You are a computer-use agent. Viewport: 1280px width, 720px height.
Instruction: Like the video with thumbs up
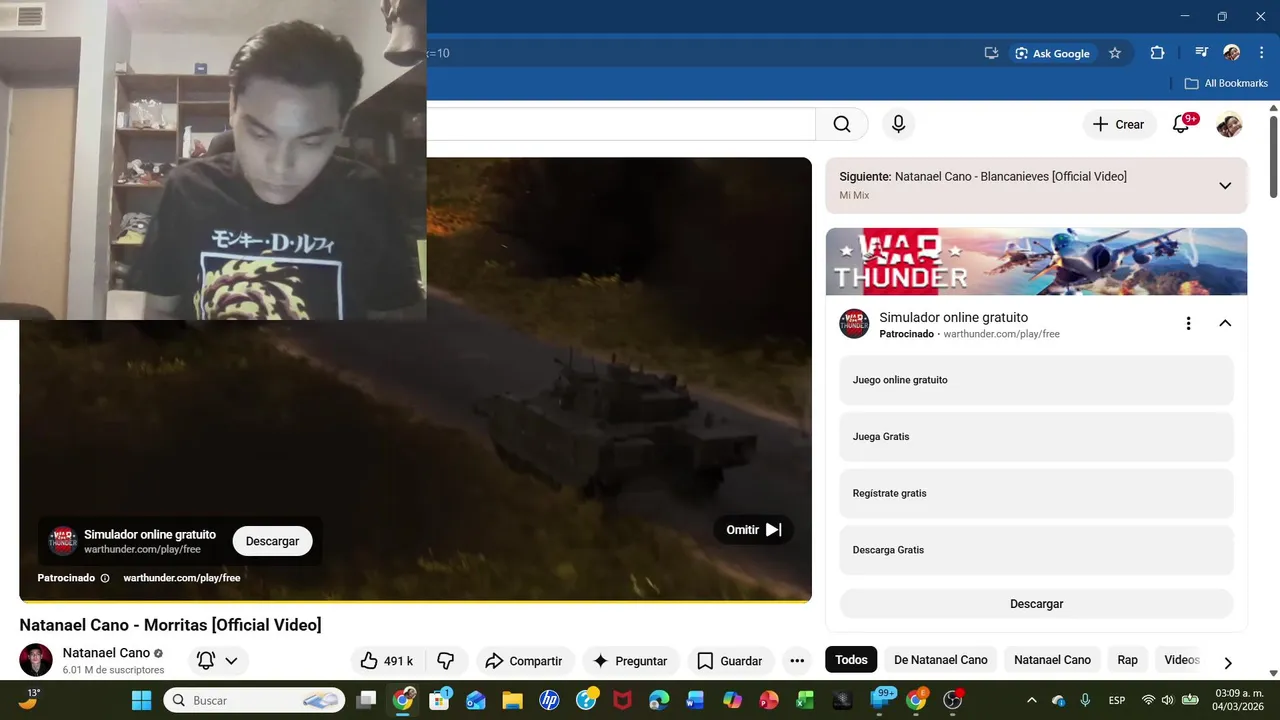pyautogui.click(x=388, y=661)
